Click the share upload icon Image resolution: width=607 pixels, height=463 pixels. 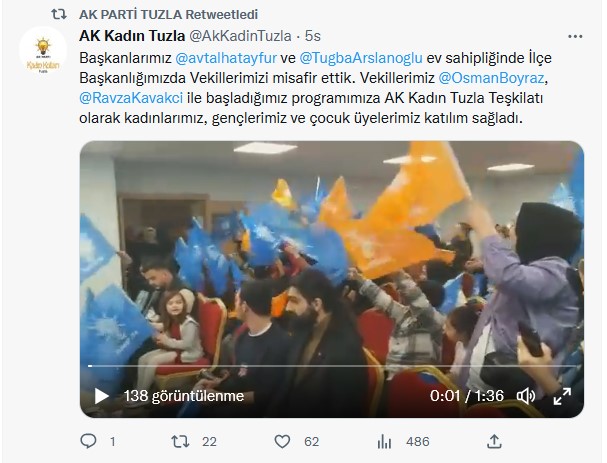tap(494, 441)
